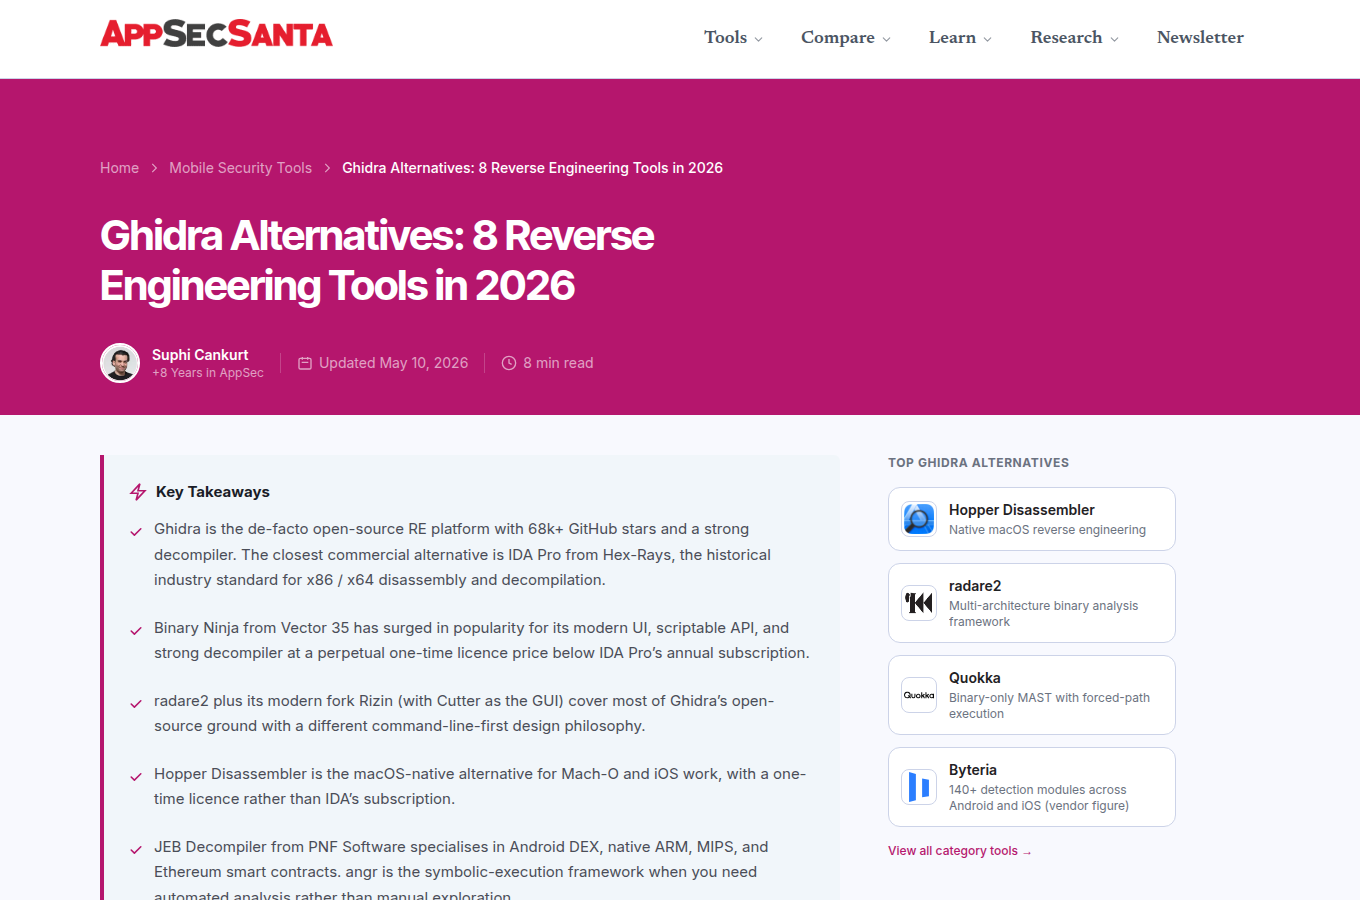Click the Binary-only MAST description text
Screen dimensions: 1360x900
pos(1049,706)
